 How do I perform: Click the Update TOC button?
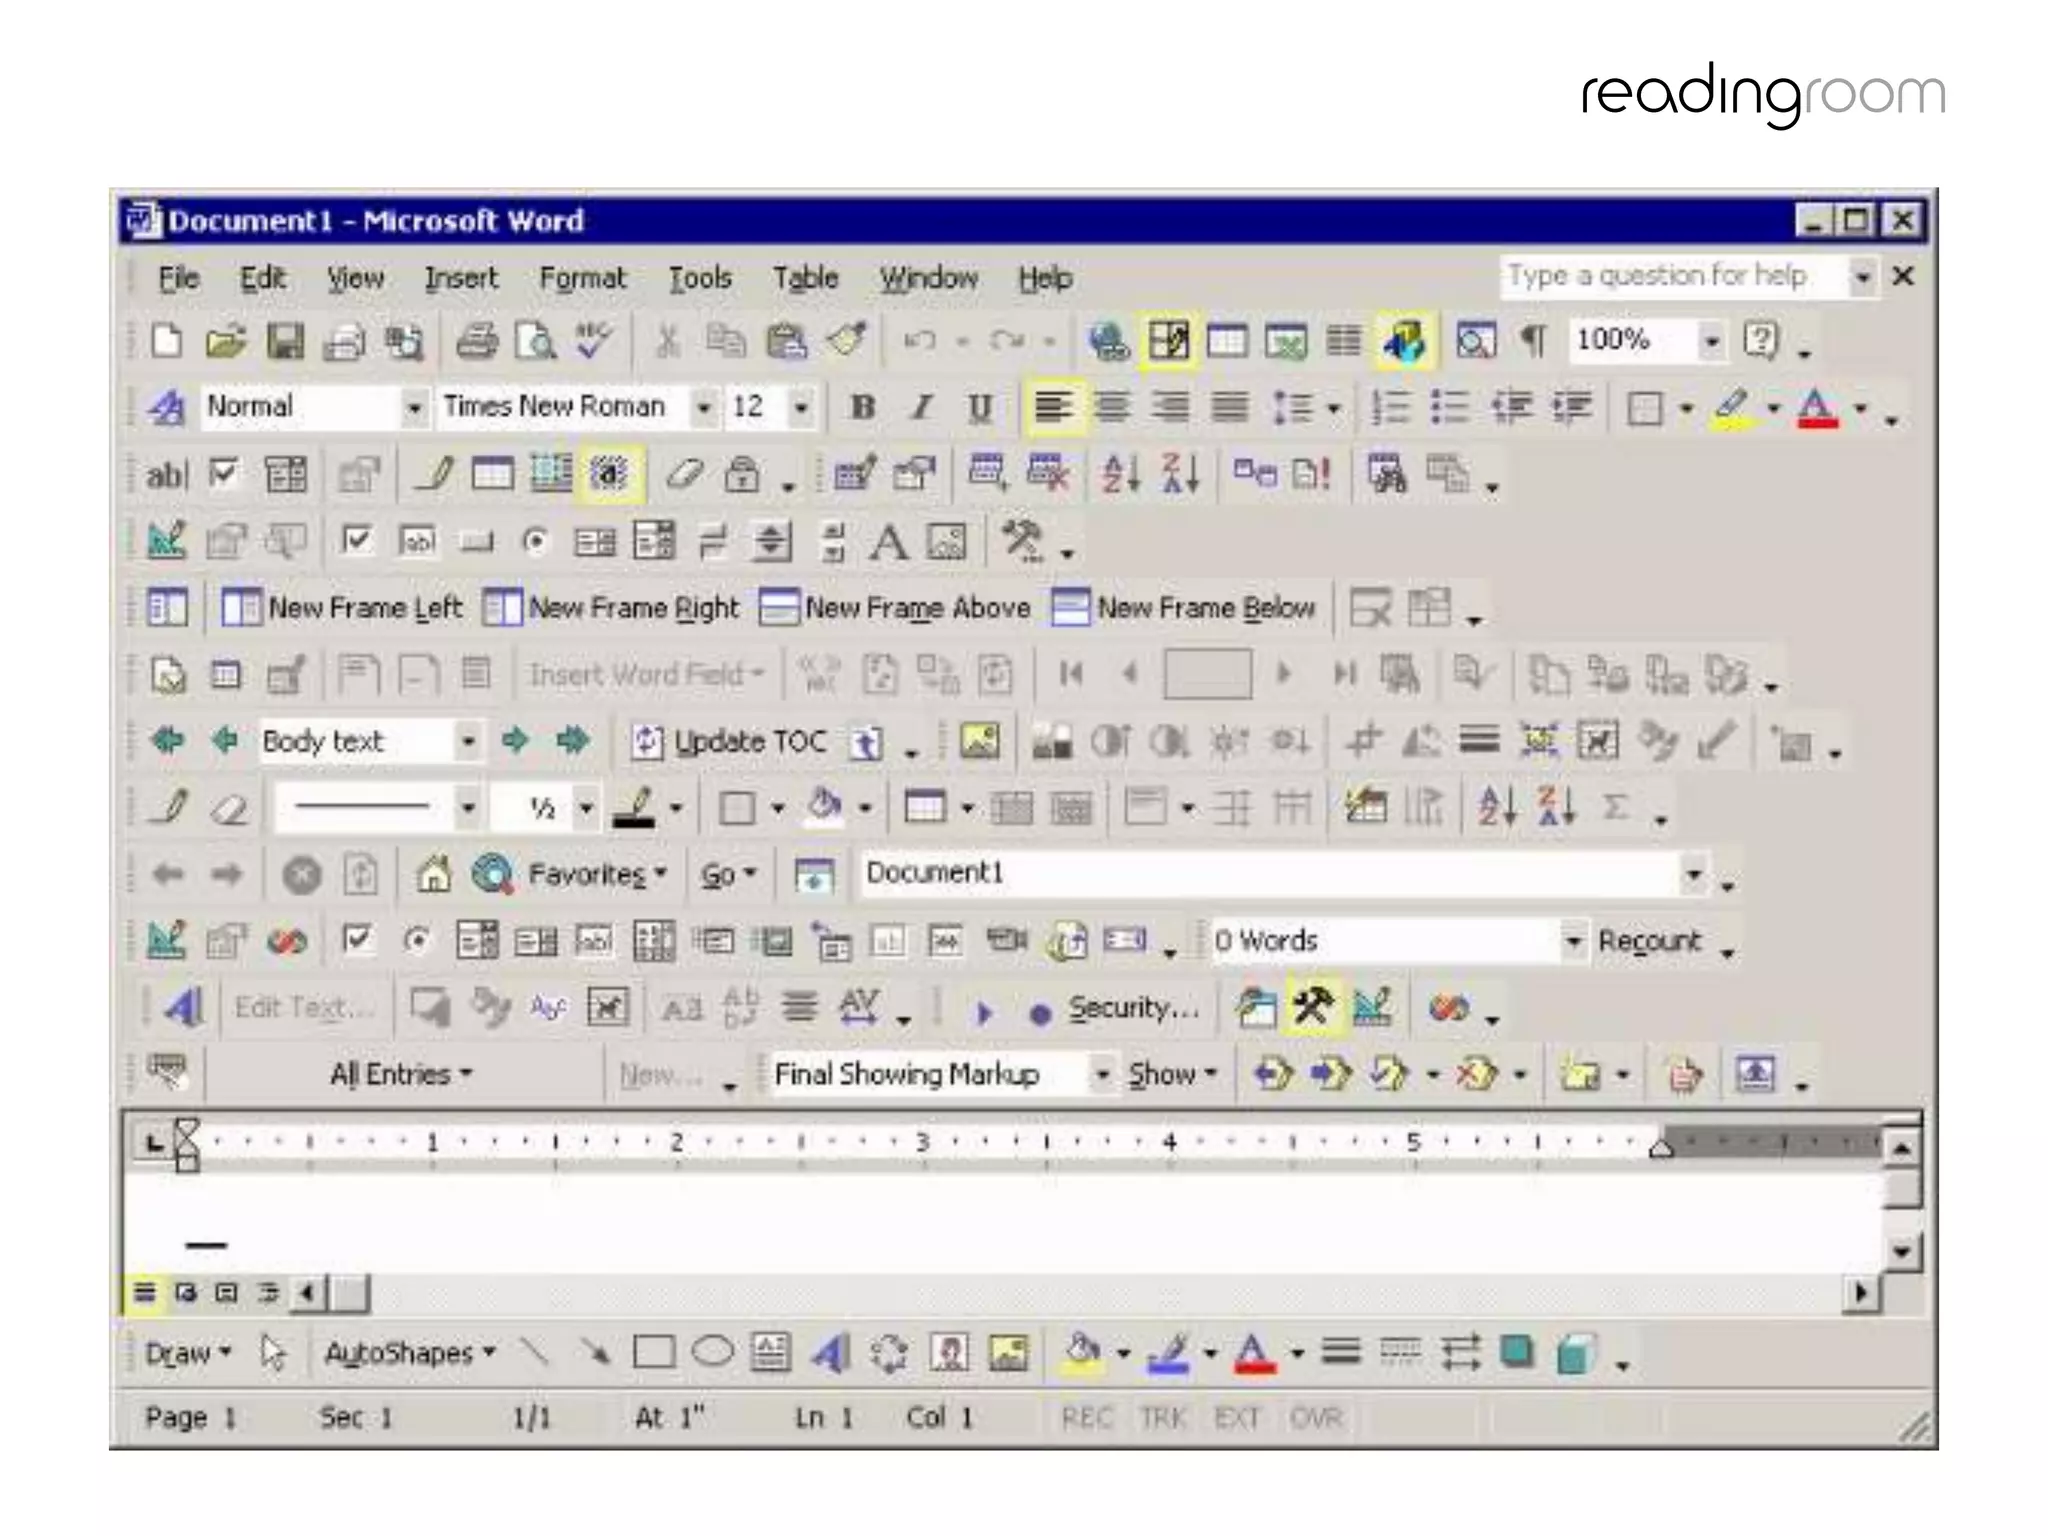click(x=731, y=742)
